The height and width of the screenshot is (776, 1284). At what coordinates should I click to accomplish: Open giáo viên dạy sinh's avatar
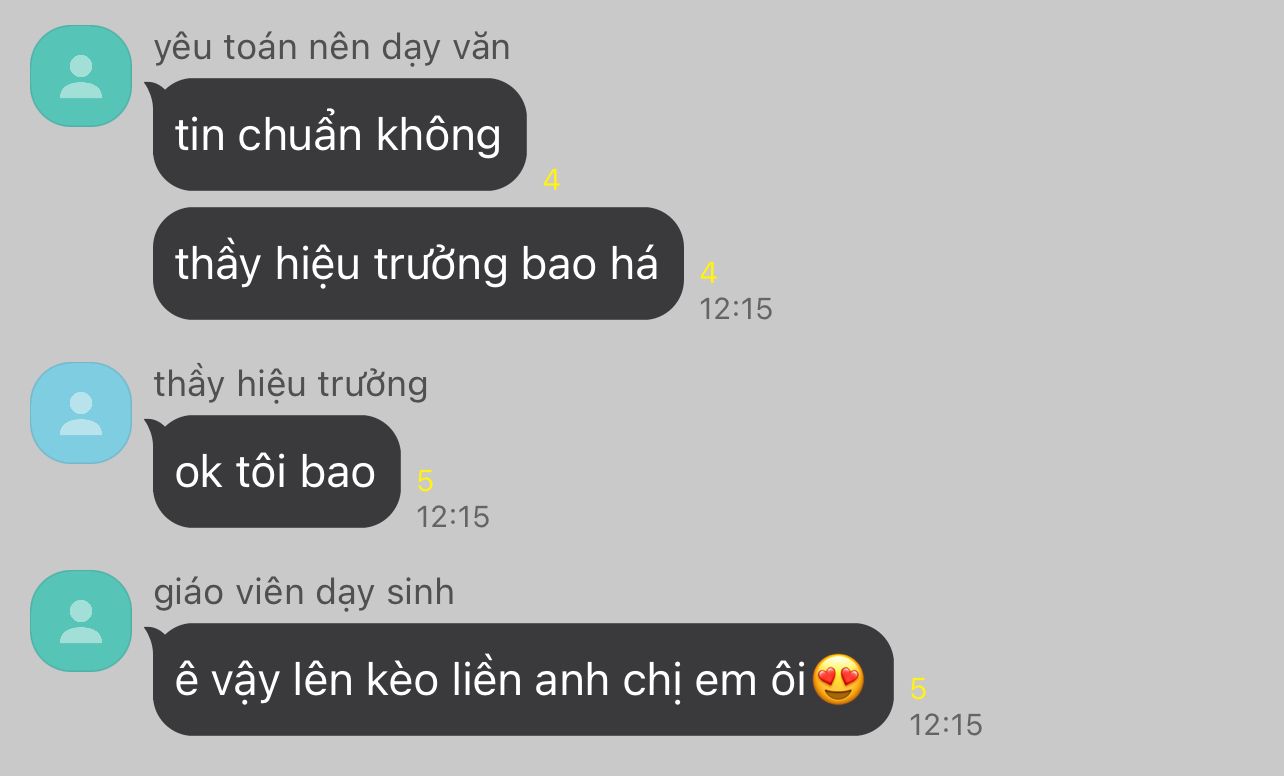pos(81,621)
